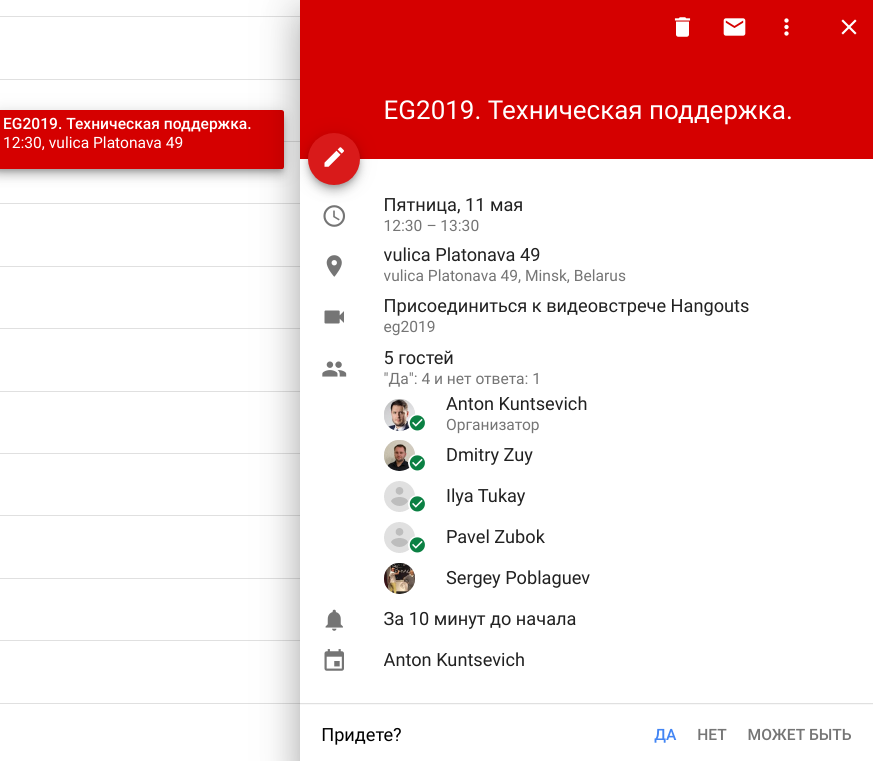
Task: Click Ilya Tukay's placeholder avatar
Action: point(399,496)
